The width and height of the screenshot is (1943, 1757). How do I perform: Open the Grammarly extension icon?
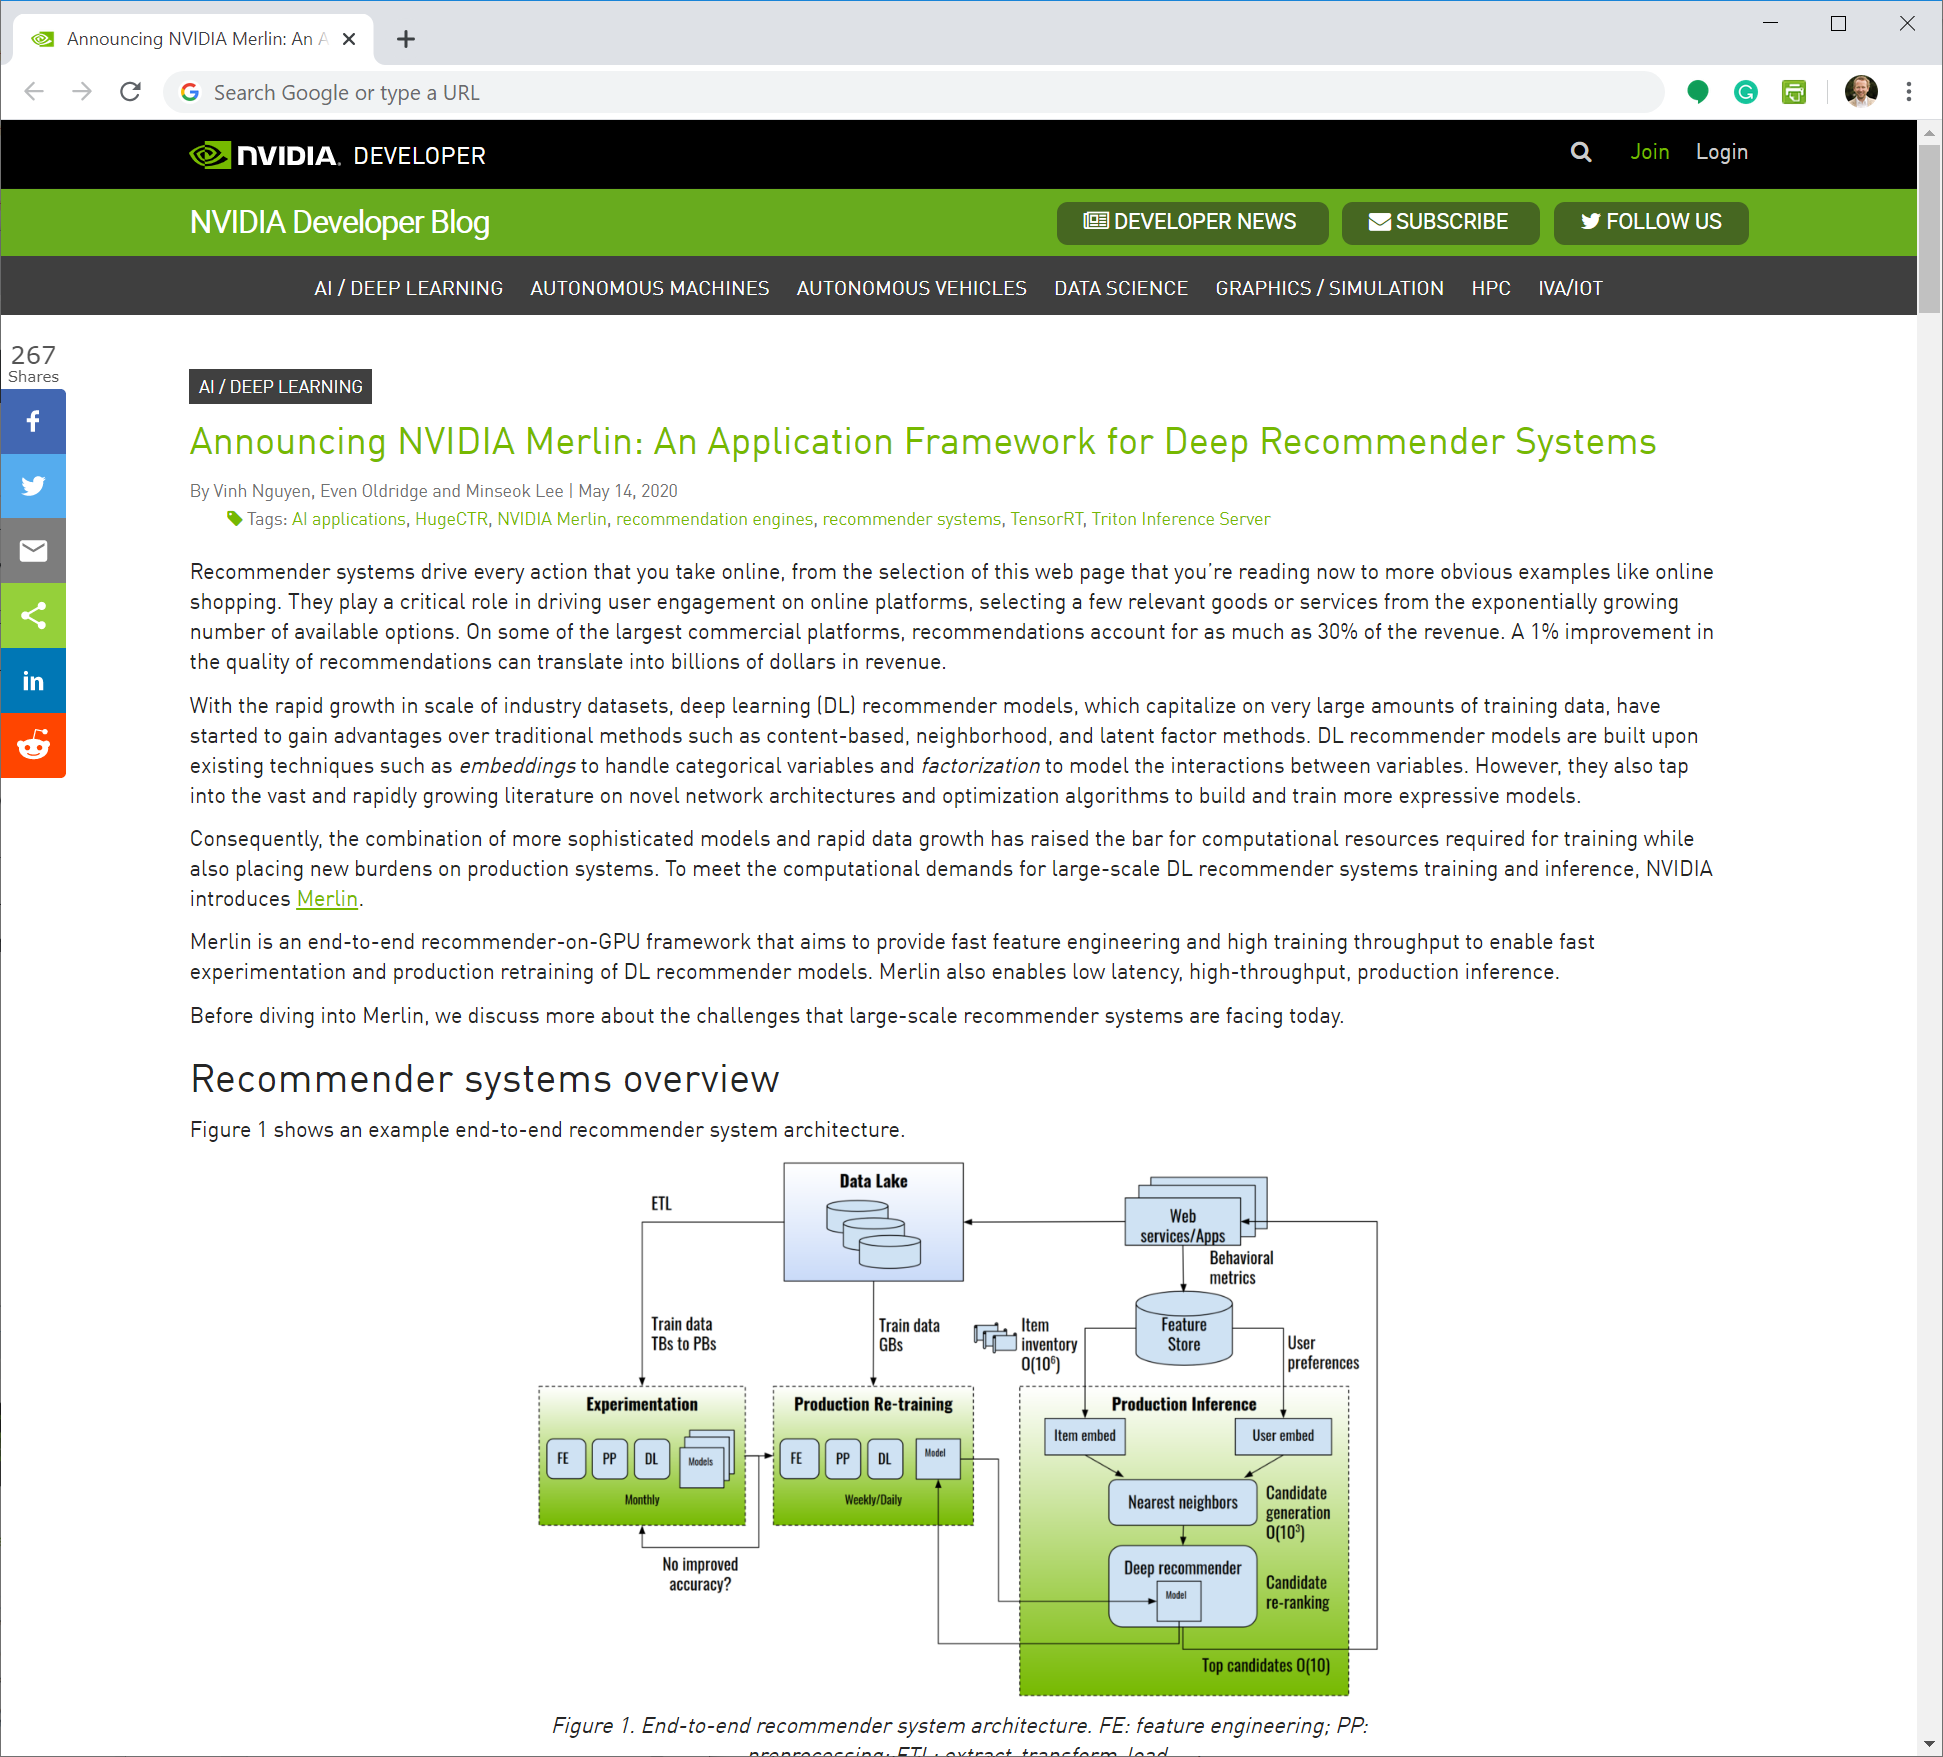tap(1745, 92)
